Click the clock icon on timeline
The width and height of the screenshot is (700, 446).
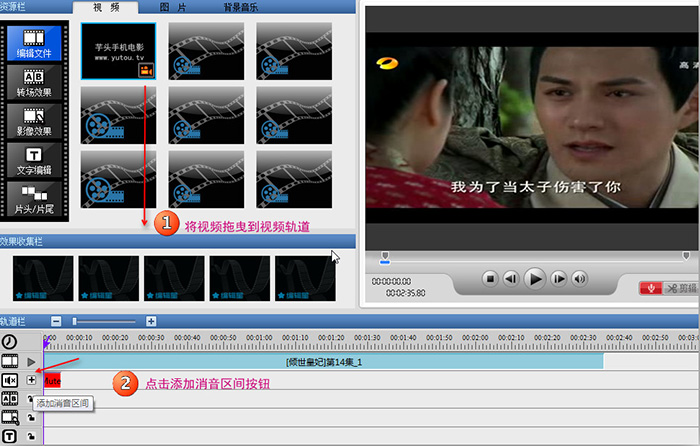click(9, 342)
